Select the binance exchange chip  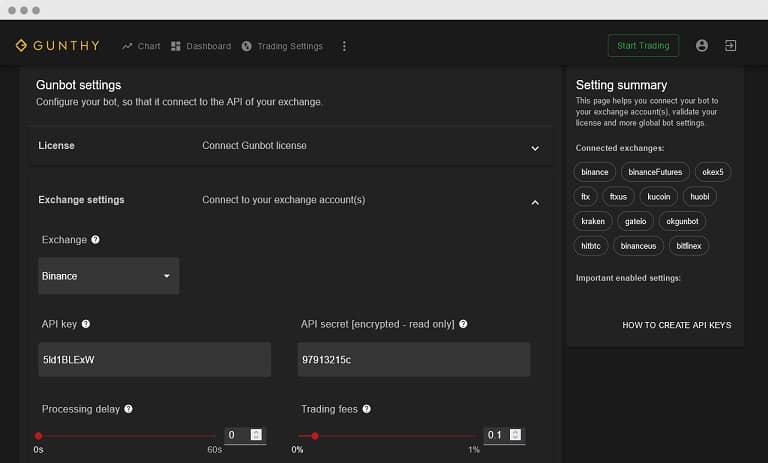(595, 172)
